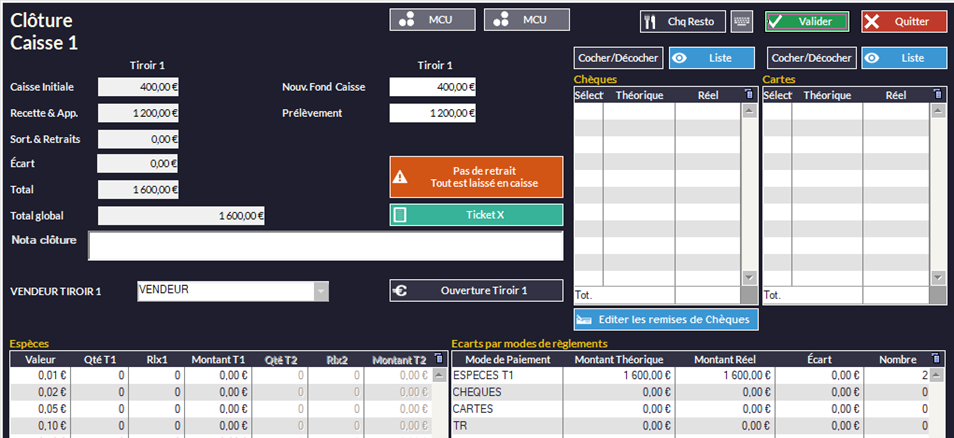
Task: Toggle Cocher/Décocher above the Cartes table
Action: [x=812, y=58]
